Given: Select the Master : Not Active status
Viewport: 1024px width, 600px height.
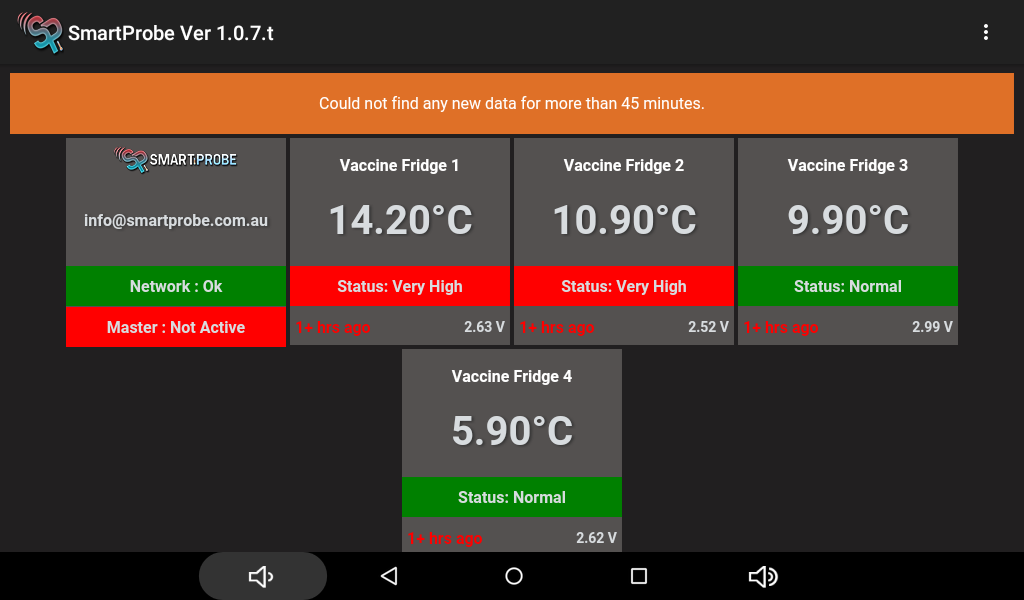Looking at the screenshot, I should 176,327.
